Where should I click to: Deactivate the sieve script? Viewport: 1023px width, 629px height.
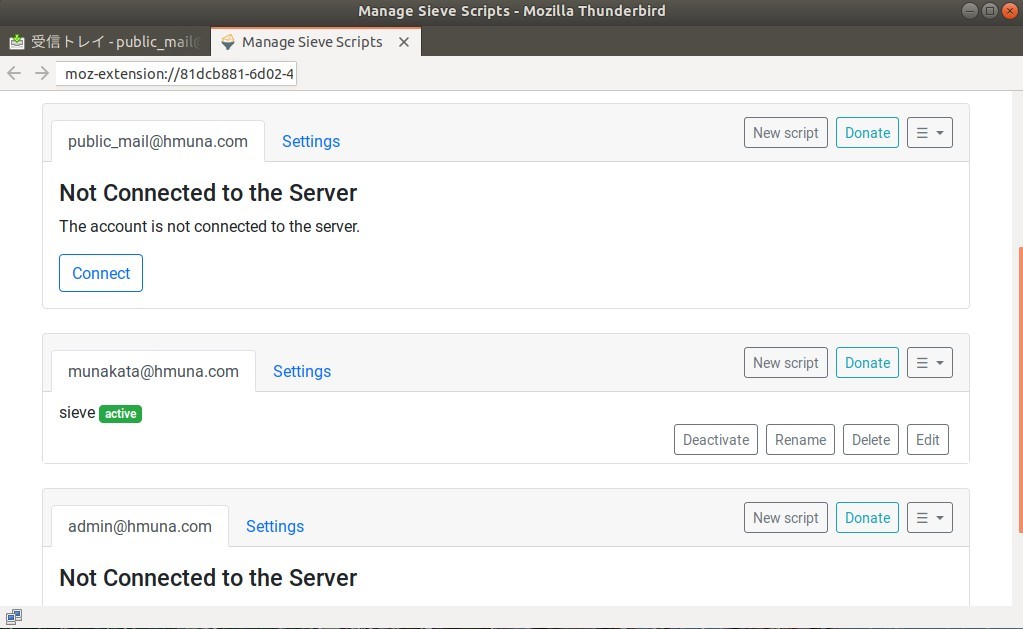[x=715, y=440]
